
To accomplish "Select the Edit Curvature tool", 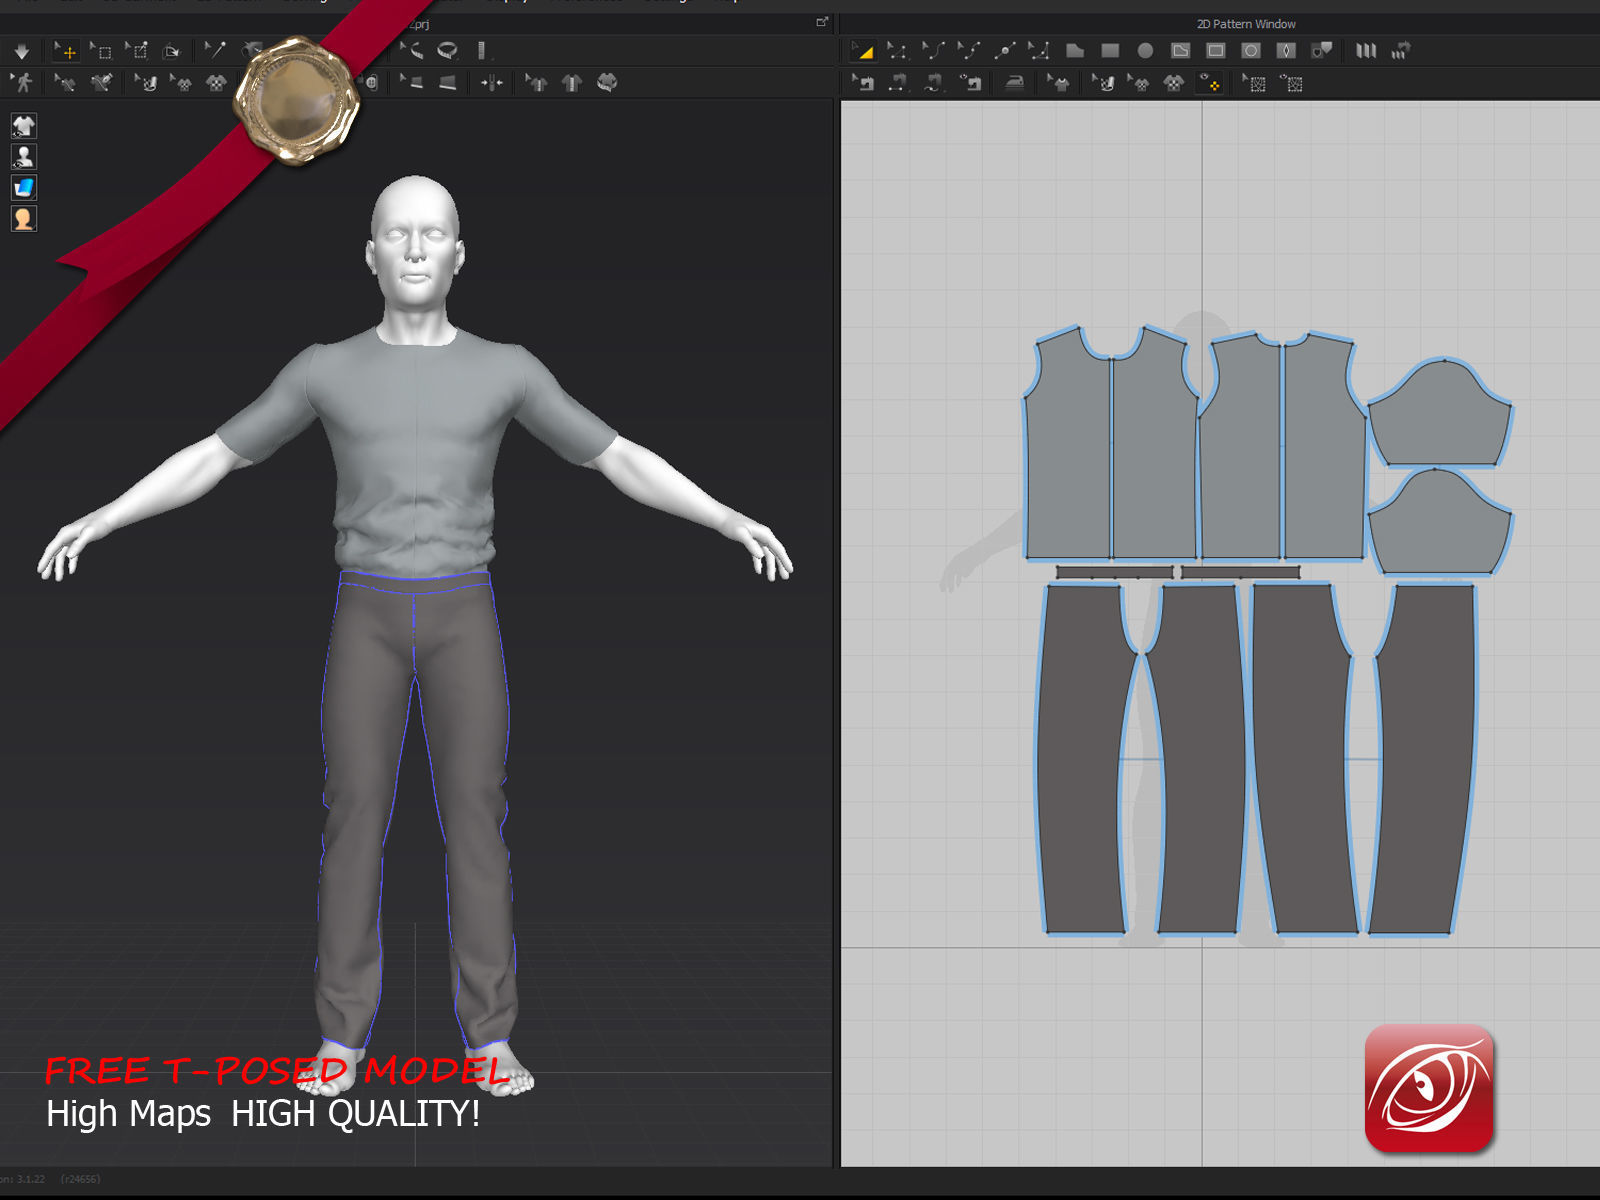I will (x=933, y=50).
